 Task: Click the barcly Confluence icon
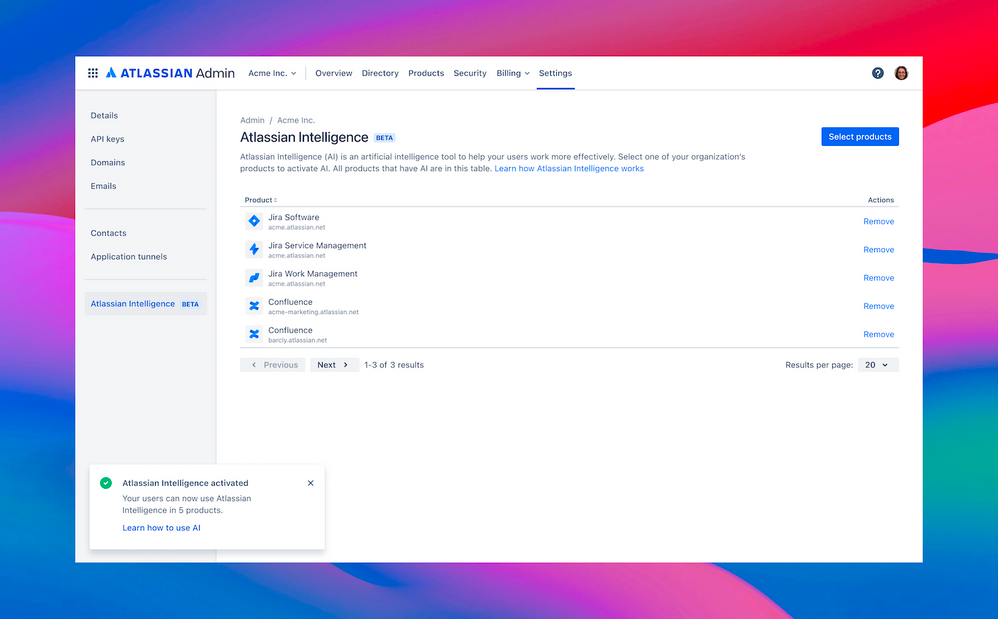tap(254, 334)
